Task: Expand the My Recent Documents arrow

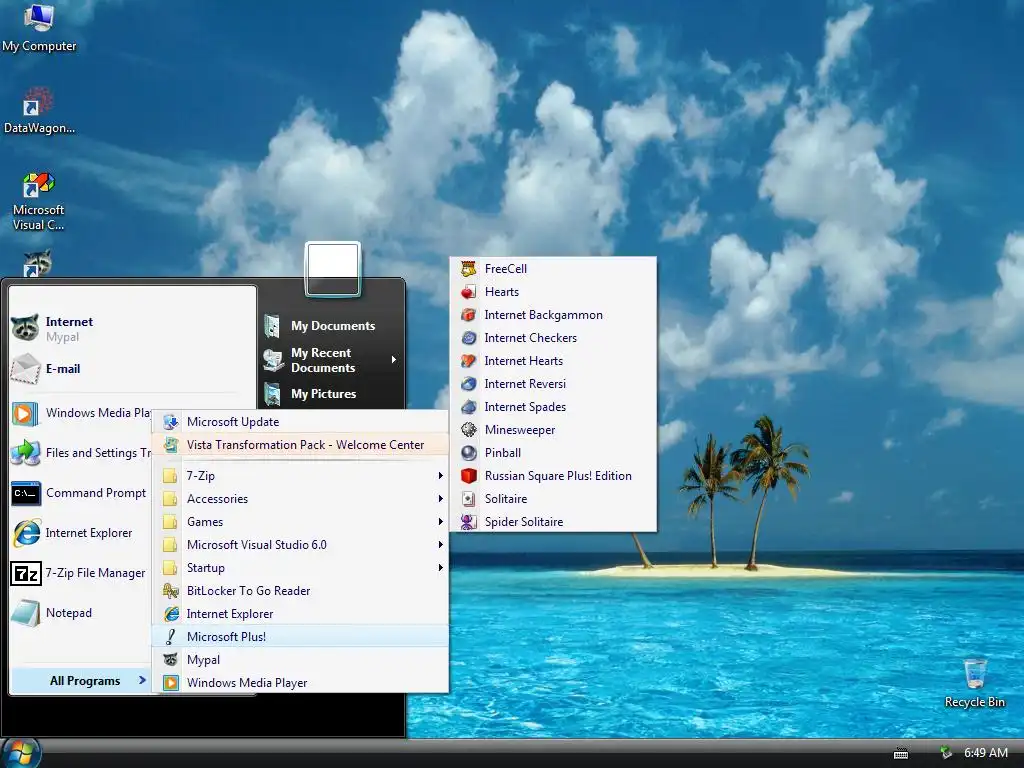Action: [x=394, y=360]
